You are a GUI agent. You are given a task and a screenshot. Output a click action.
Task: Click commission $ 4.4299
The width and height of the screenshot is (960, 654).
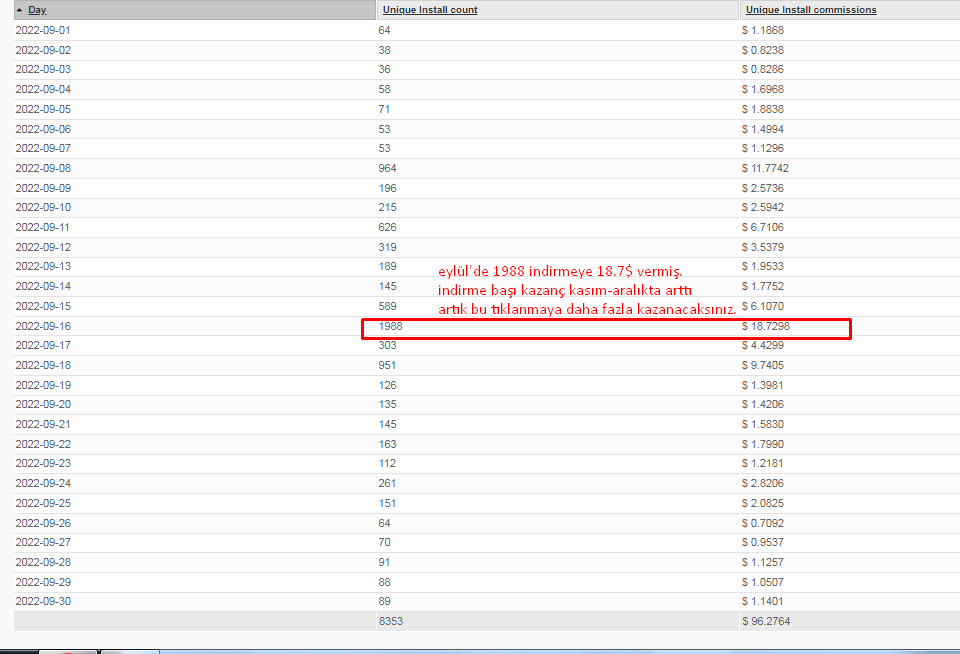762,345
